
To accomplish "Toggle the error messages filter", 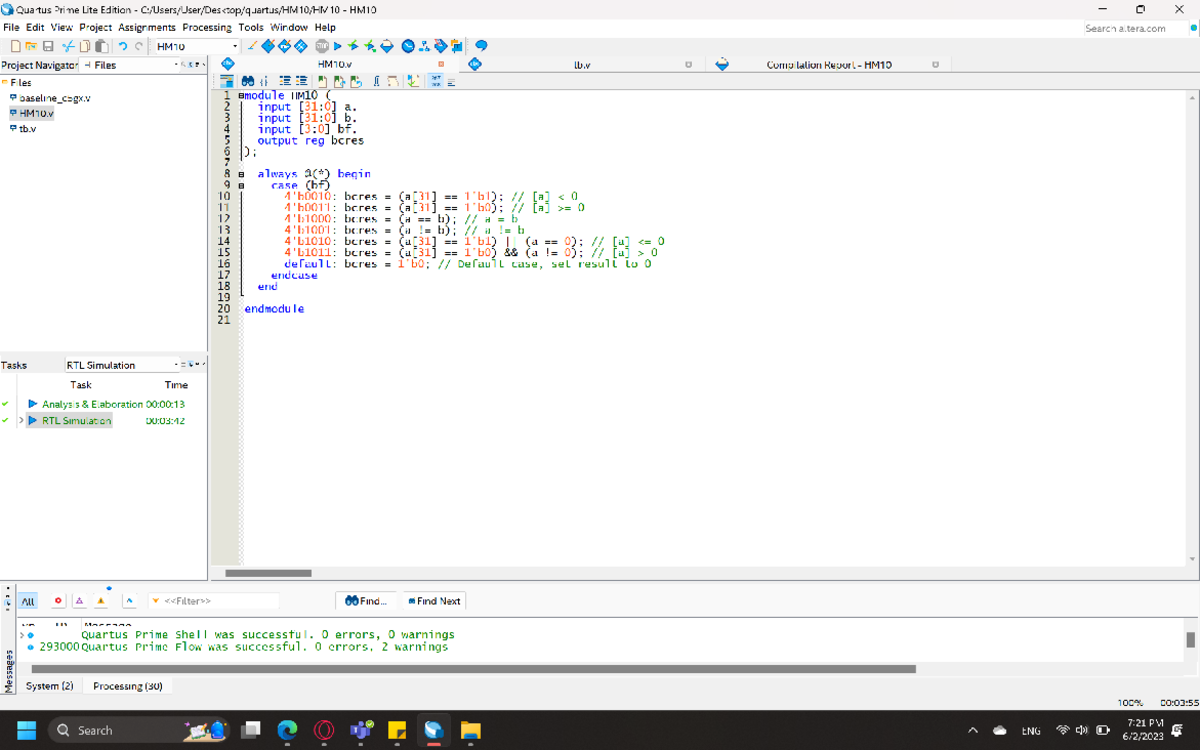I will pyautogui.click(x=55, y=601).
